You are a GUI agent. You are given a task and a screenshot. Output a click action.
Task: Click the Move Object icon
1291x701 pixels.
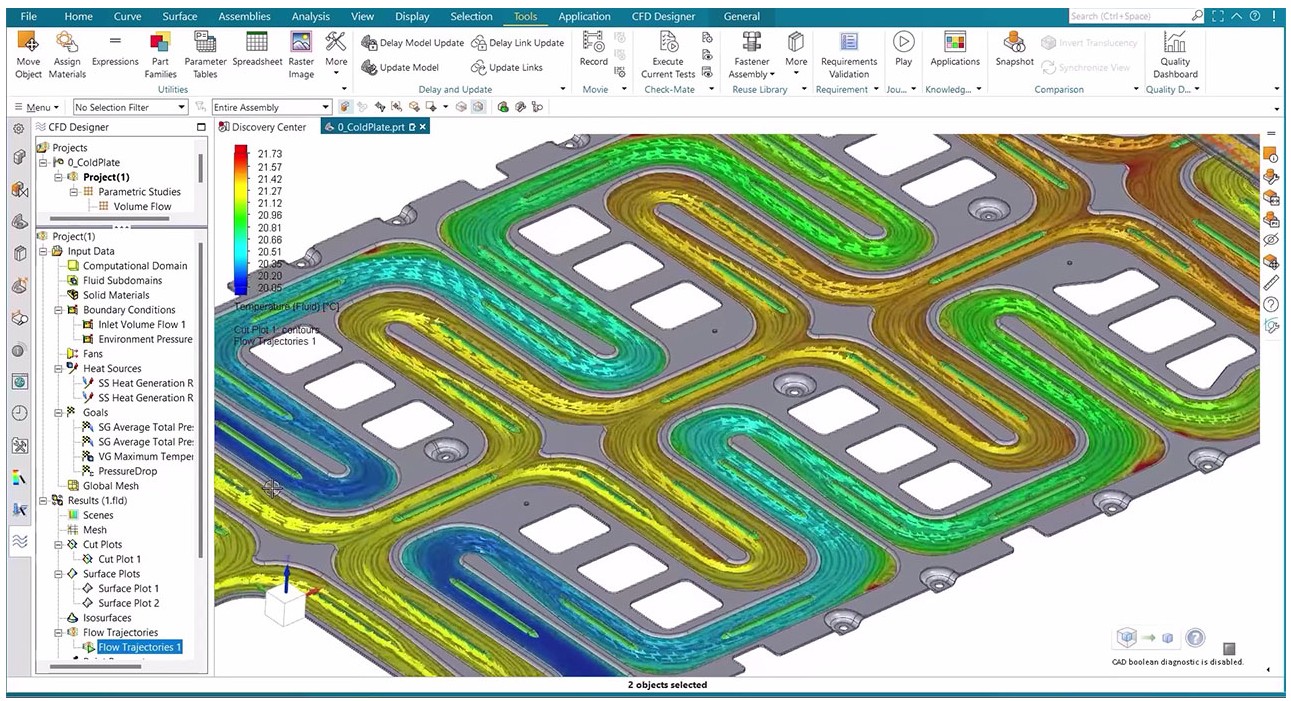(28, 43)
